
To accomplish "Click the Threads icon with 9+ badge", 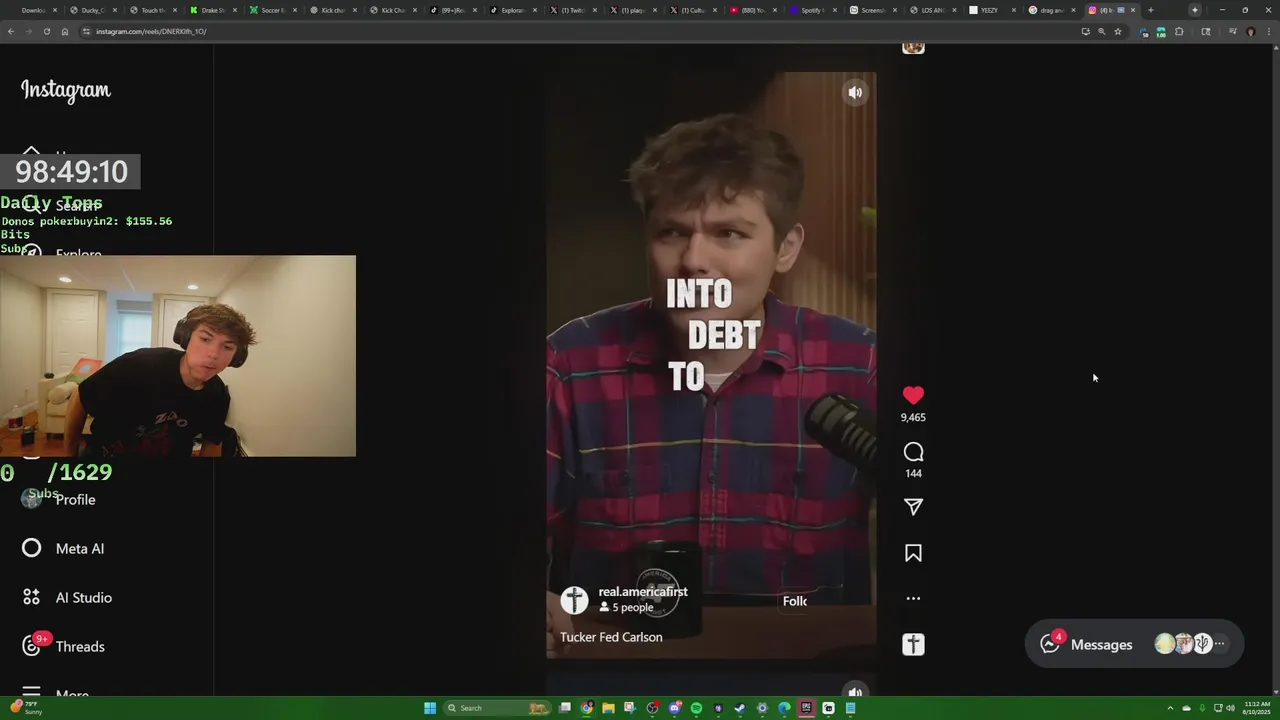I will [x=32, y=646].
